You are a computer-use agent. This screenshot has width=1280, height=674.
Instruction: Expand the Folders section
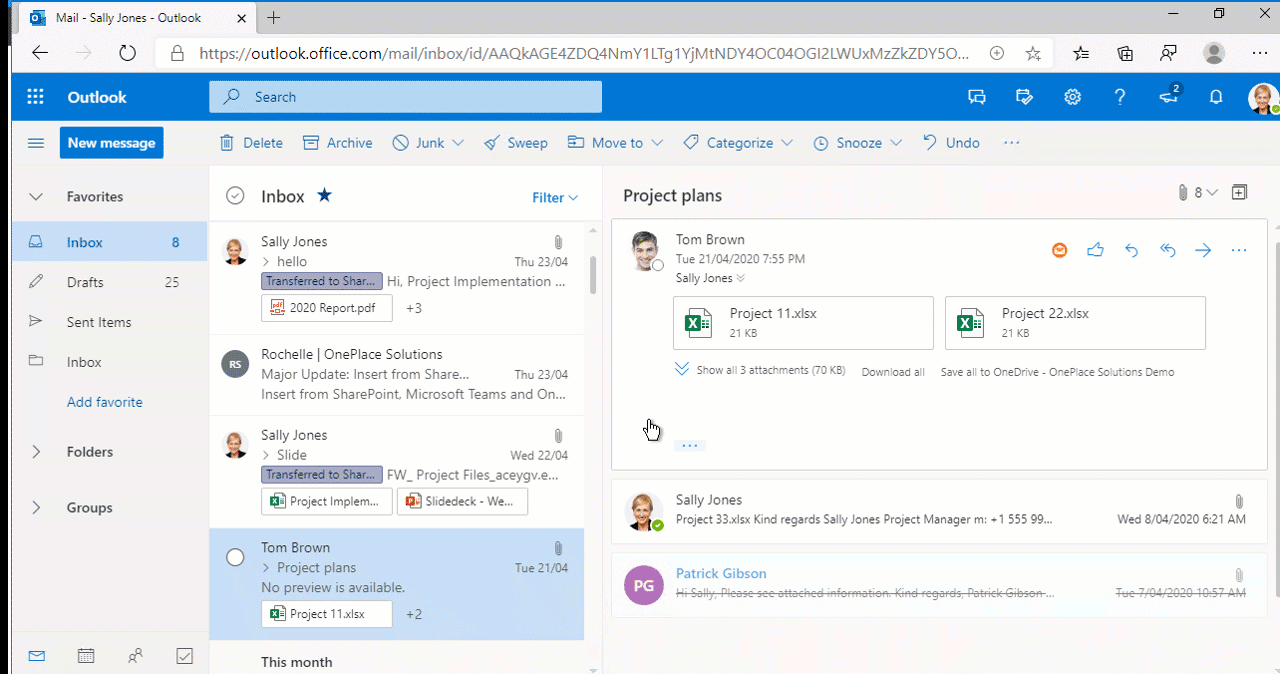36,452
